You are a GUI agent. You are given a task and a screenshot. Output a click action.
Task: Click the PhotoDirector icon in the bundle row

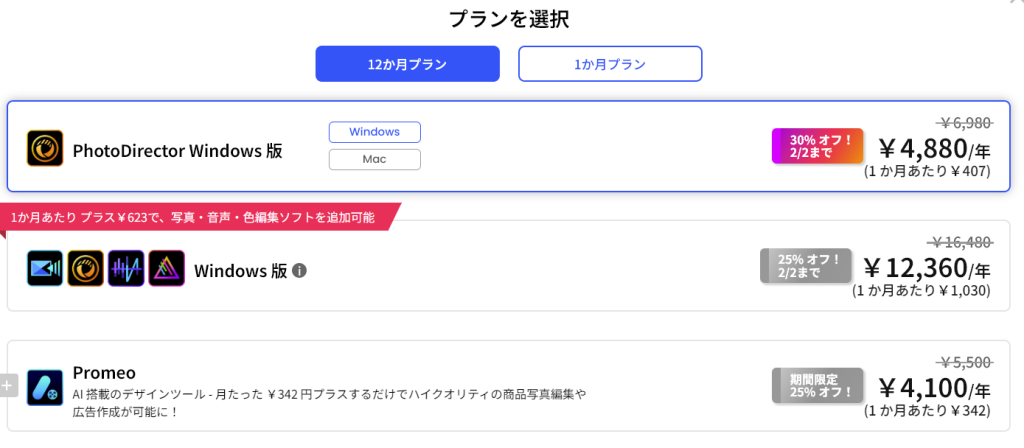[85, 269]
